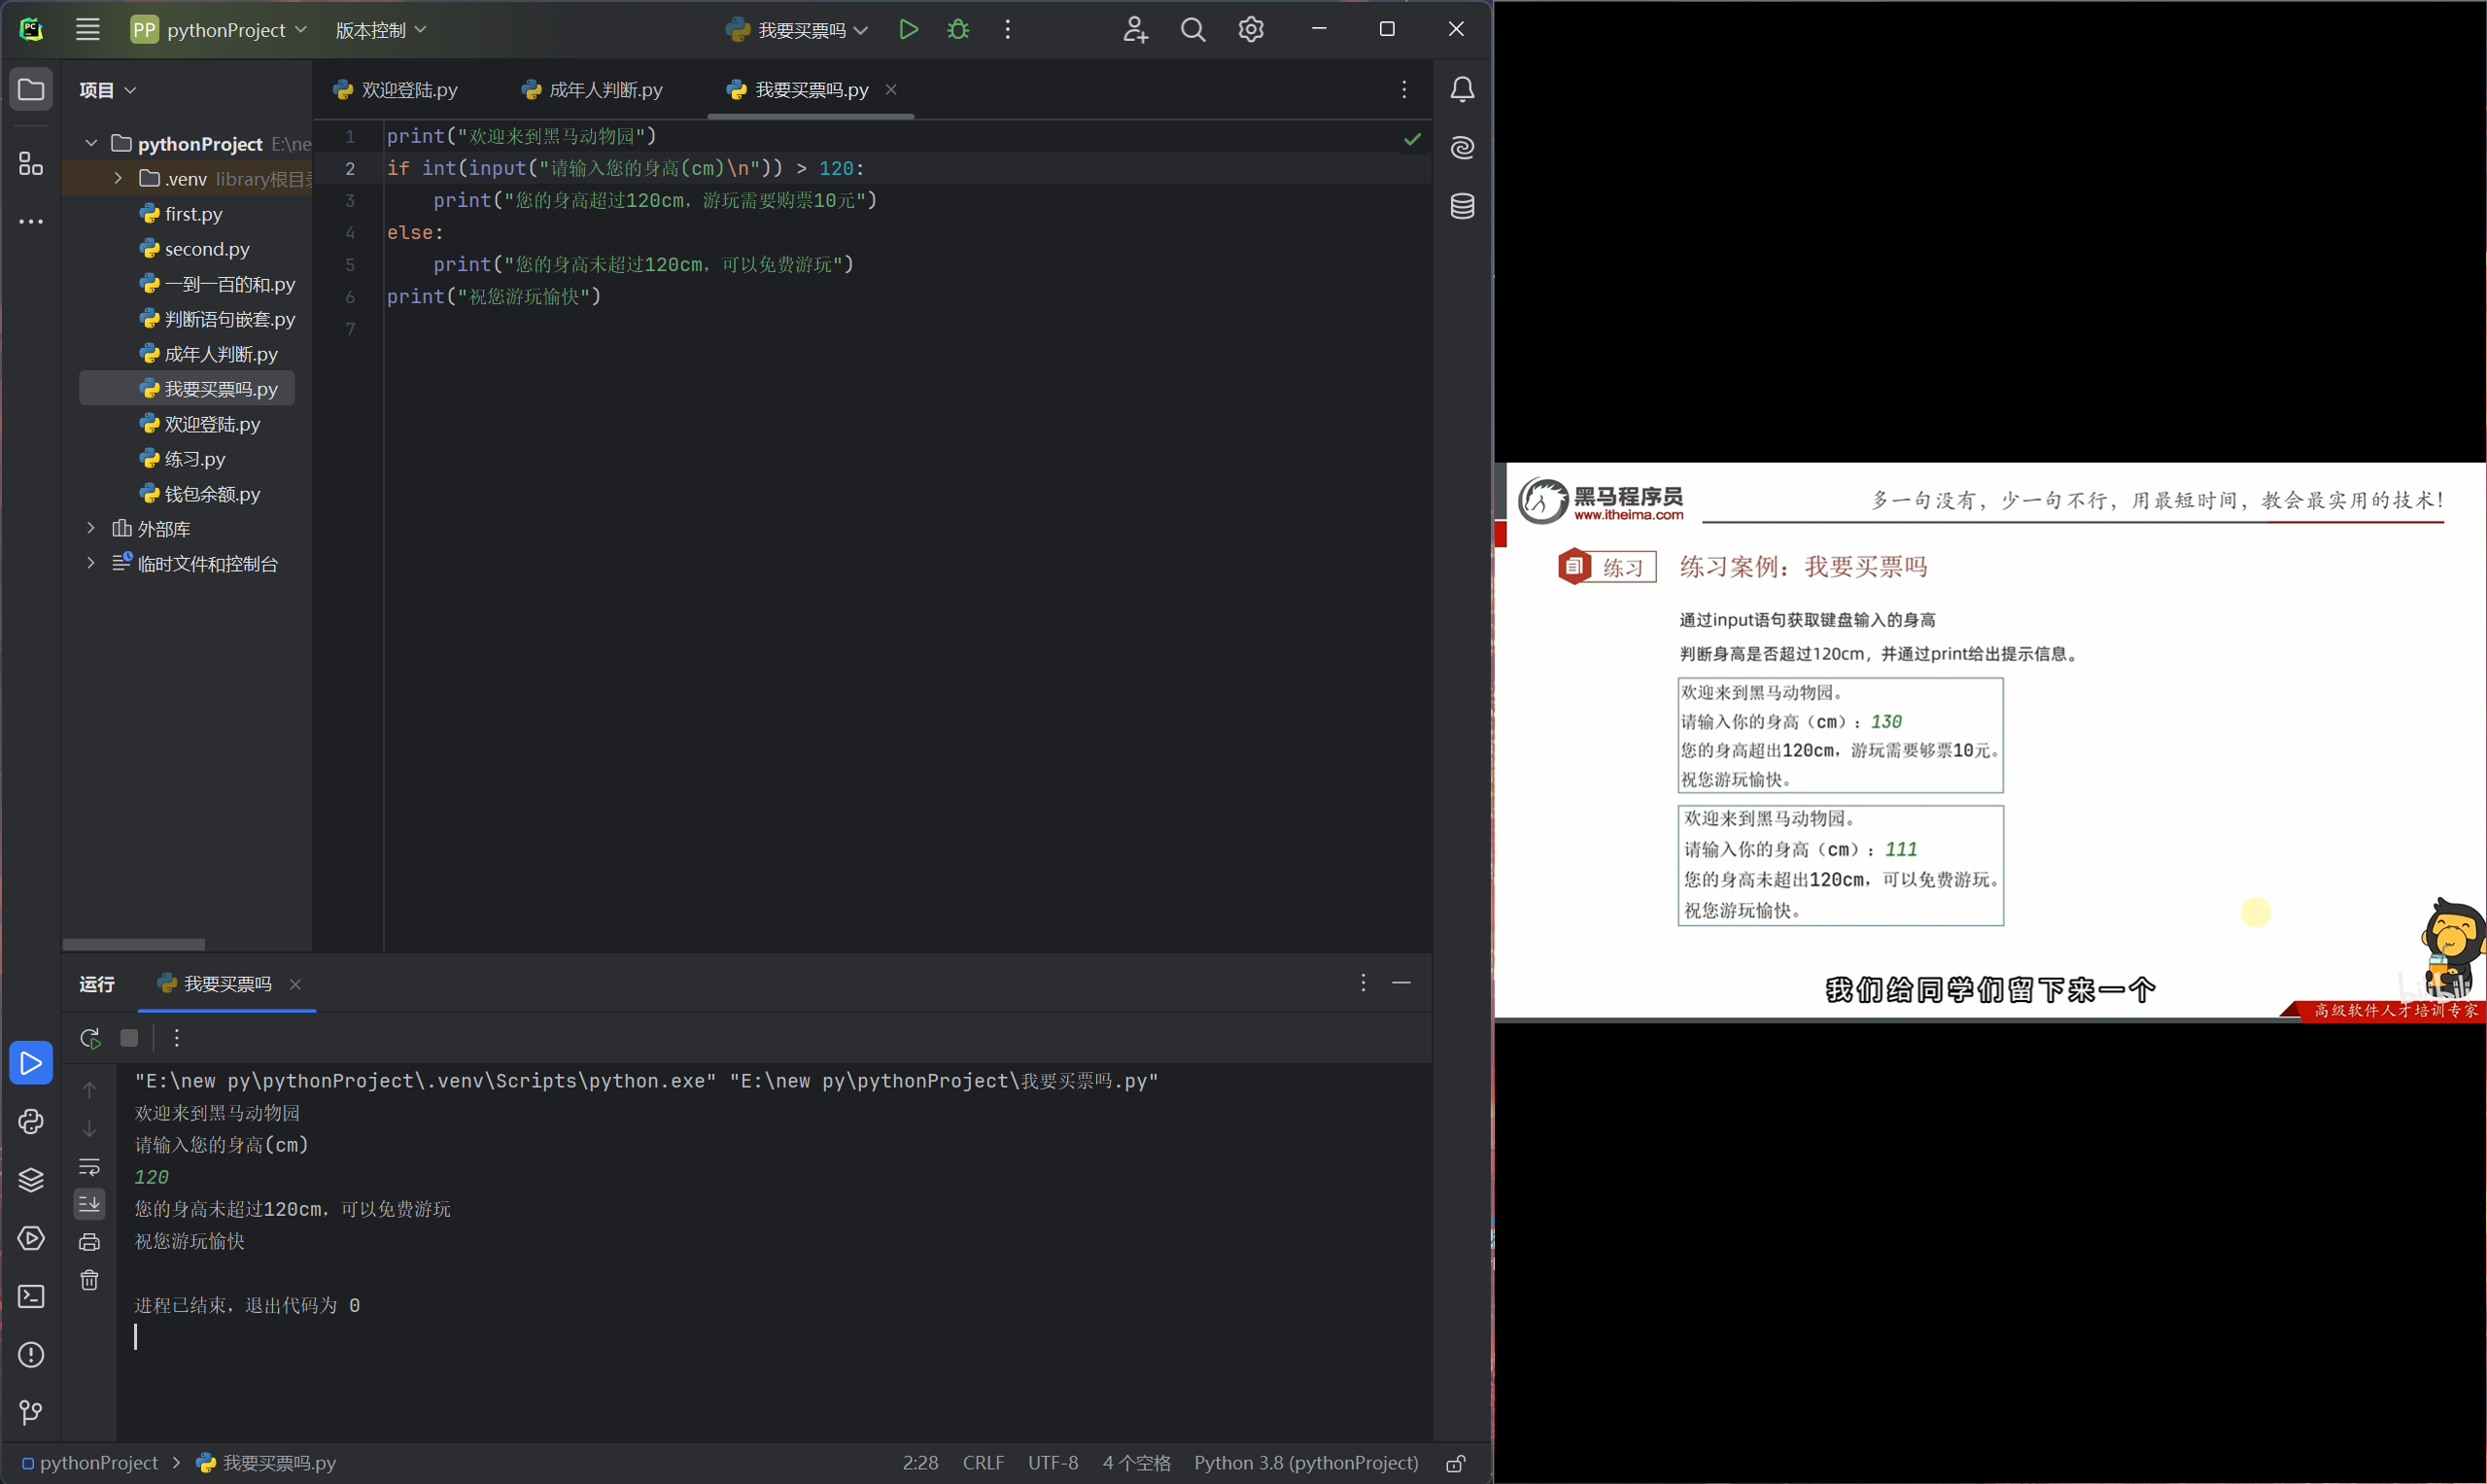Open the Terminal tool window
The image size is (2487, 1484).
click(31, 1296)
